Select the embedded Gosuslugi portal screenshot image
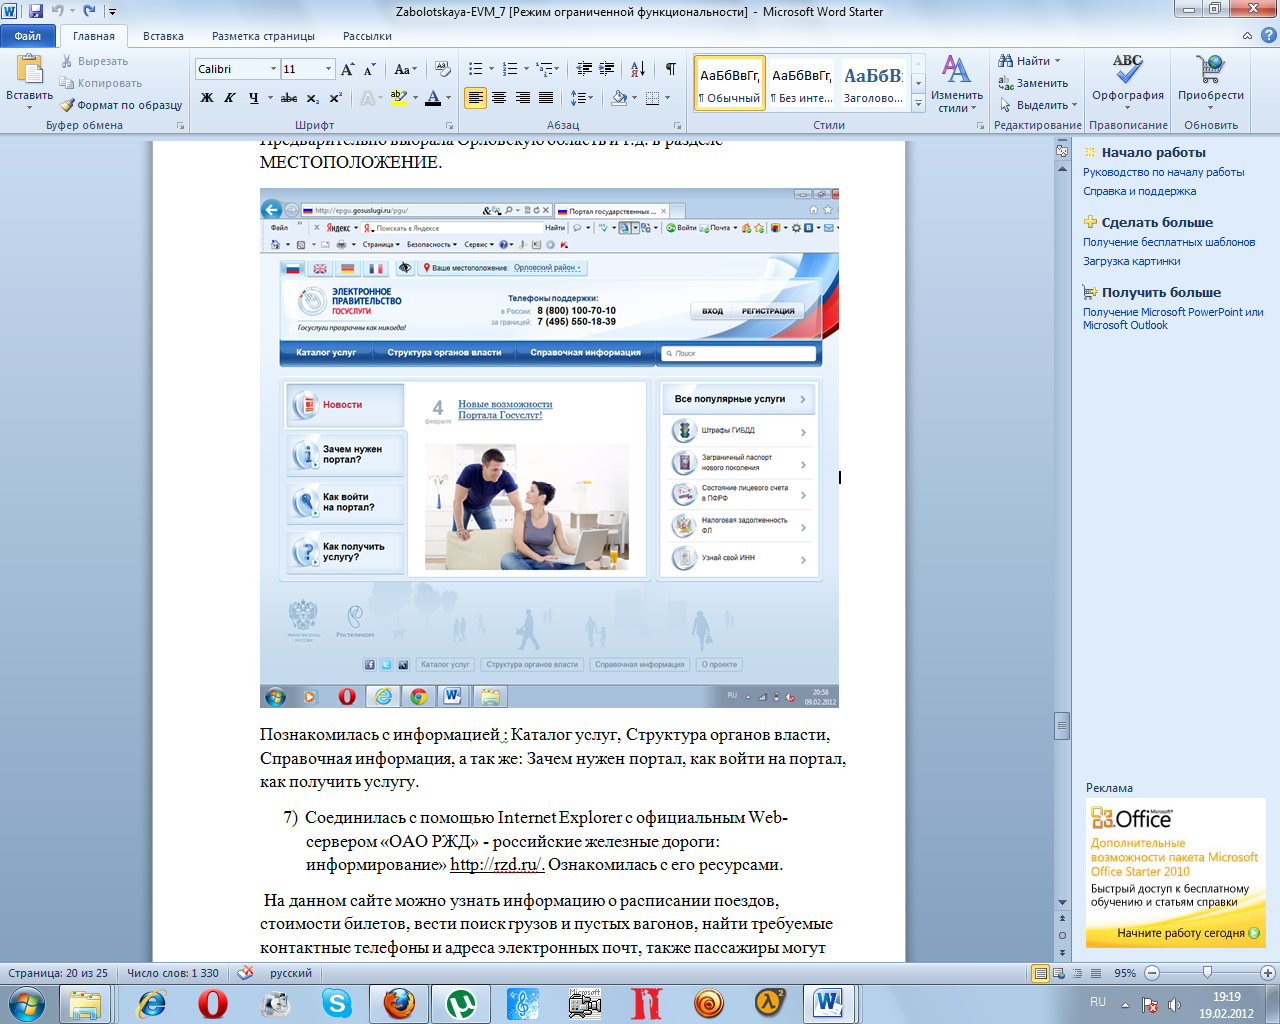The width and height of the screenshot is (1280, 1024). 549,448
